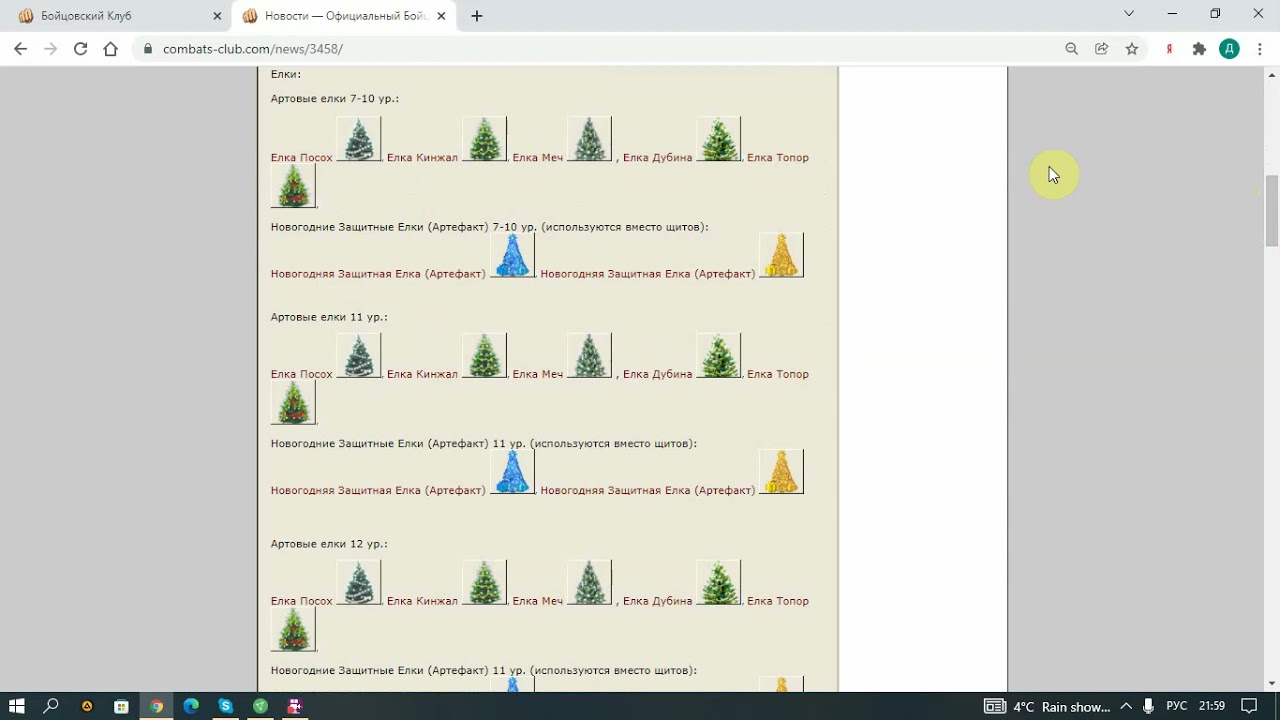Bookmark this page with the star icon
1280x720 pixels.
point(1131,48)
